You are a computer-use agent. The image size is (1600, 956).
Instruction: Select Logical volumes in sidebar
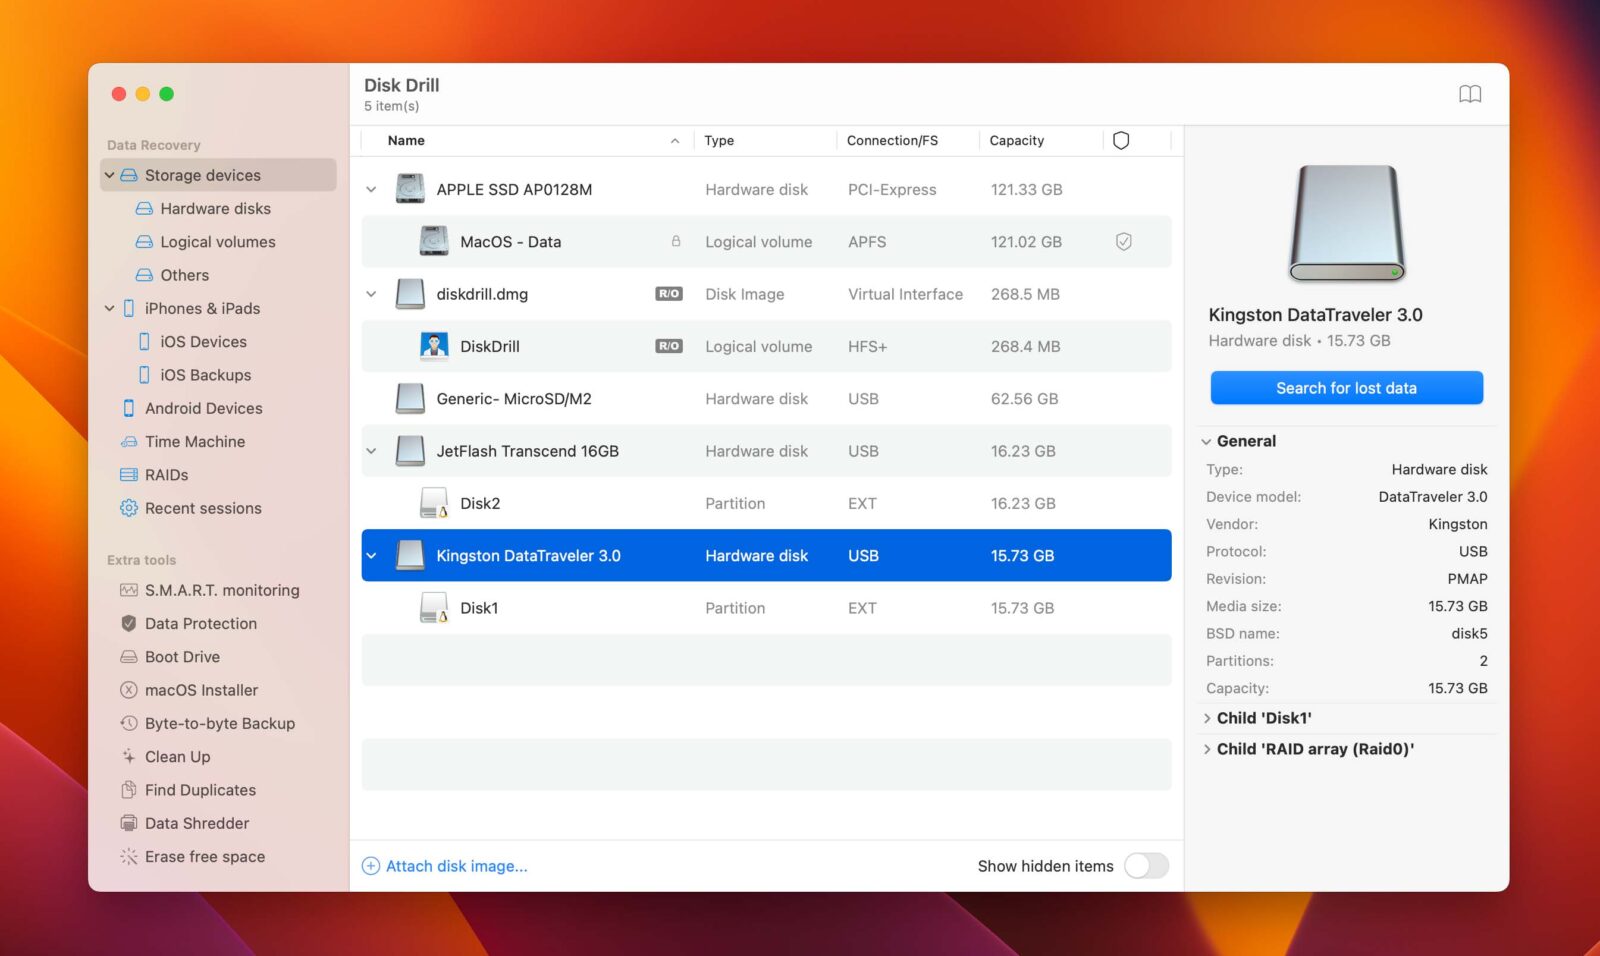217,242
